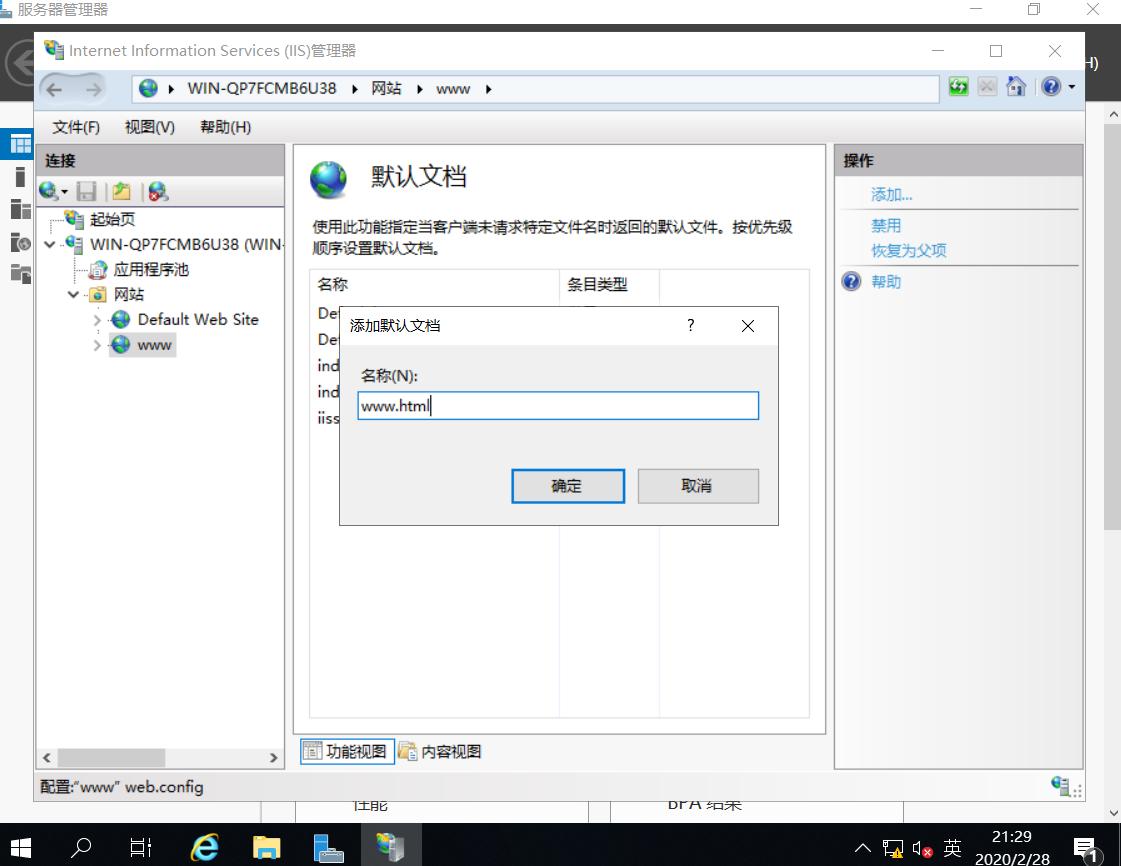Click the 确定 button in the dialog
This screenshot has height=866, width=1121.
(567, 485)
